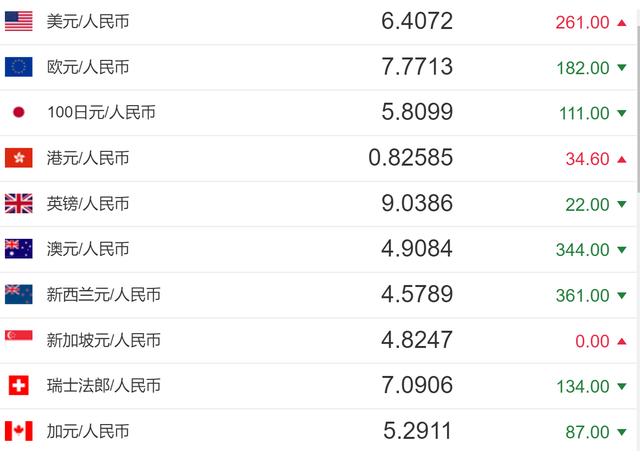
Task: Click the Switzerland flag icon
Action: click(x=19, y=386)
